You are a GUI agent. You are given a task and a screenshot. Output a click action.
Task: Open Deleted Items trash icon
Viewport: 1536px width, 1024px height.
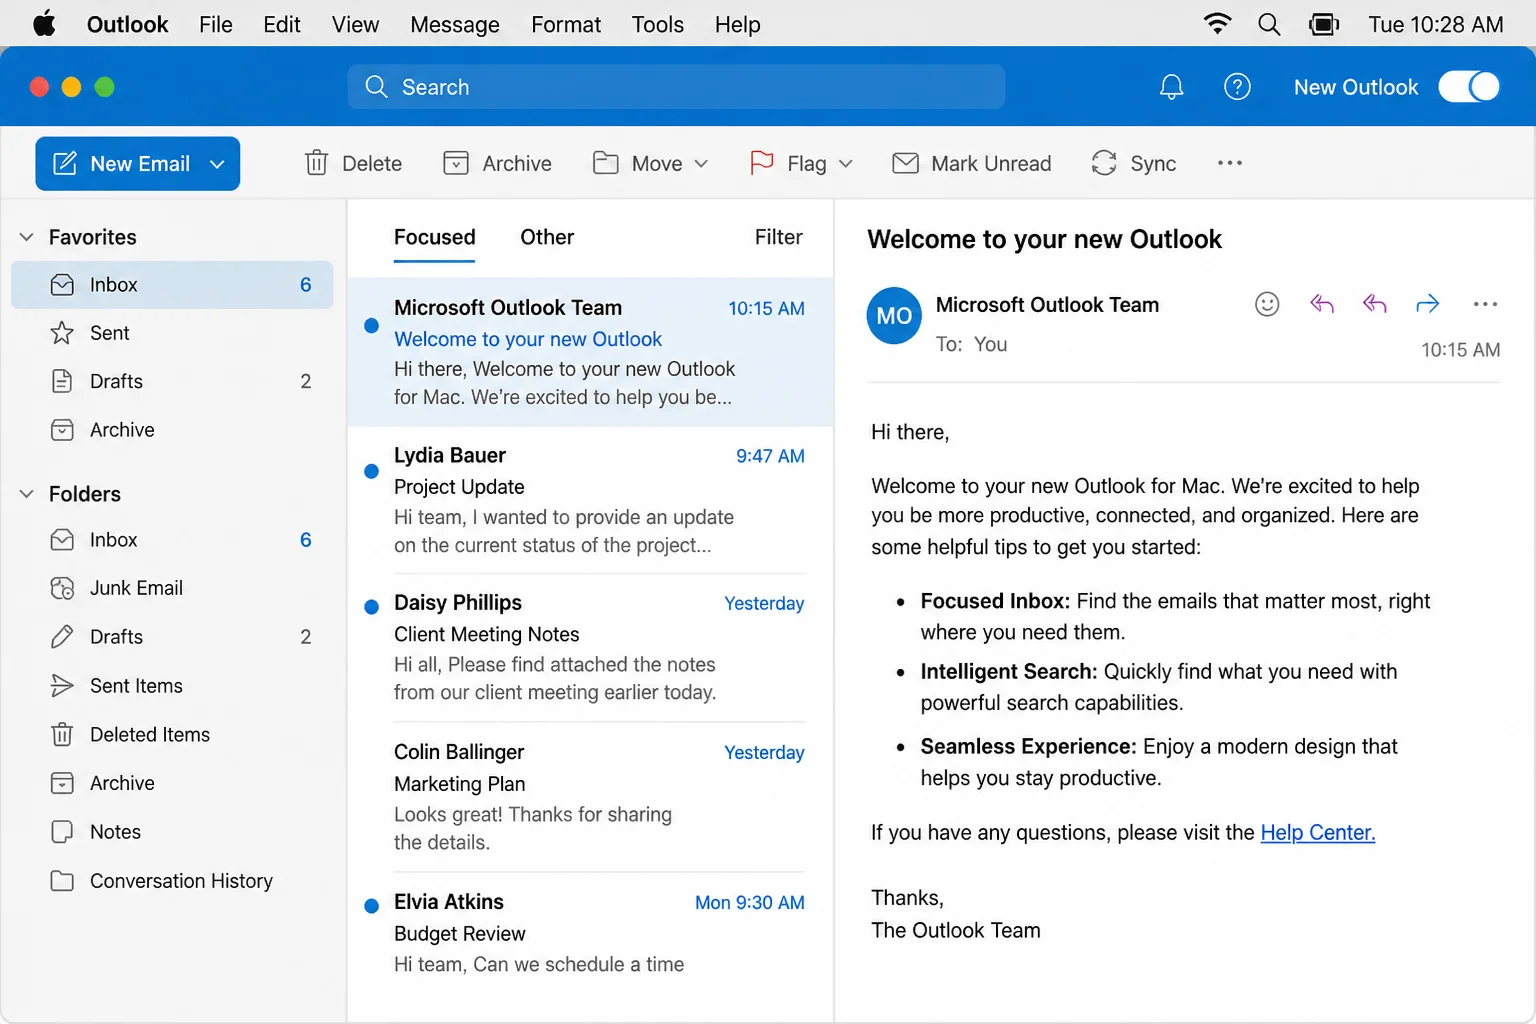62,735
